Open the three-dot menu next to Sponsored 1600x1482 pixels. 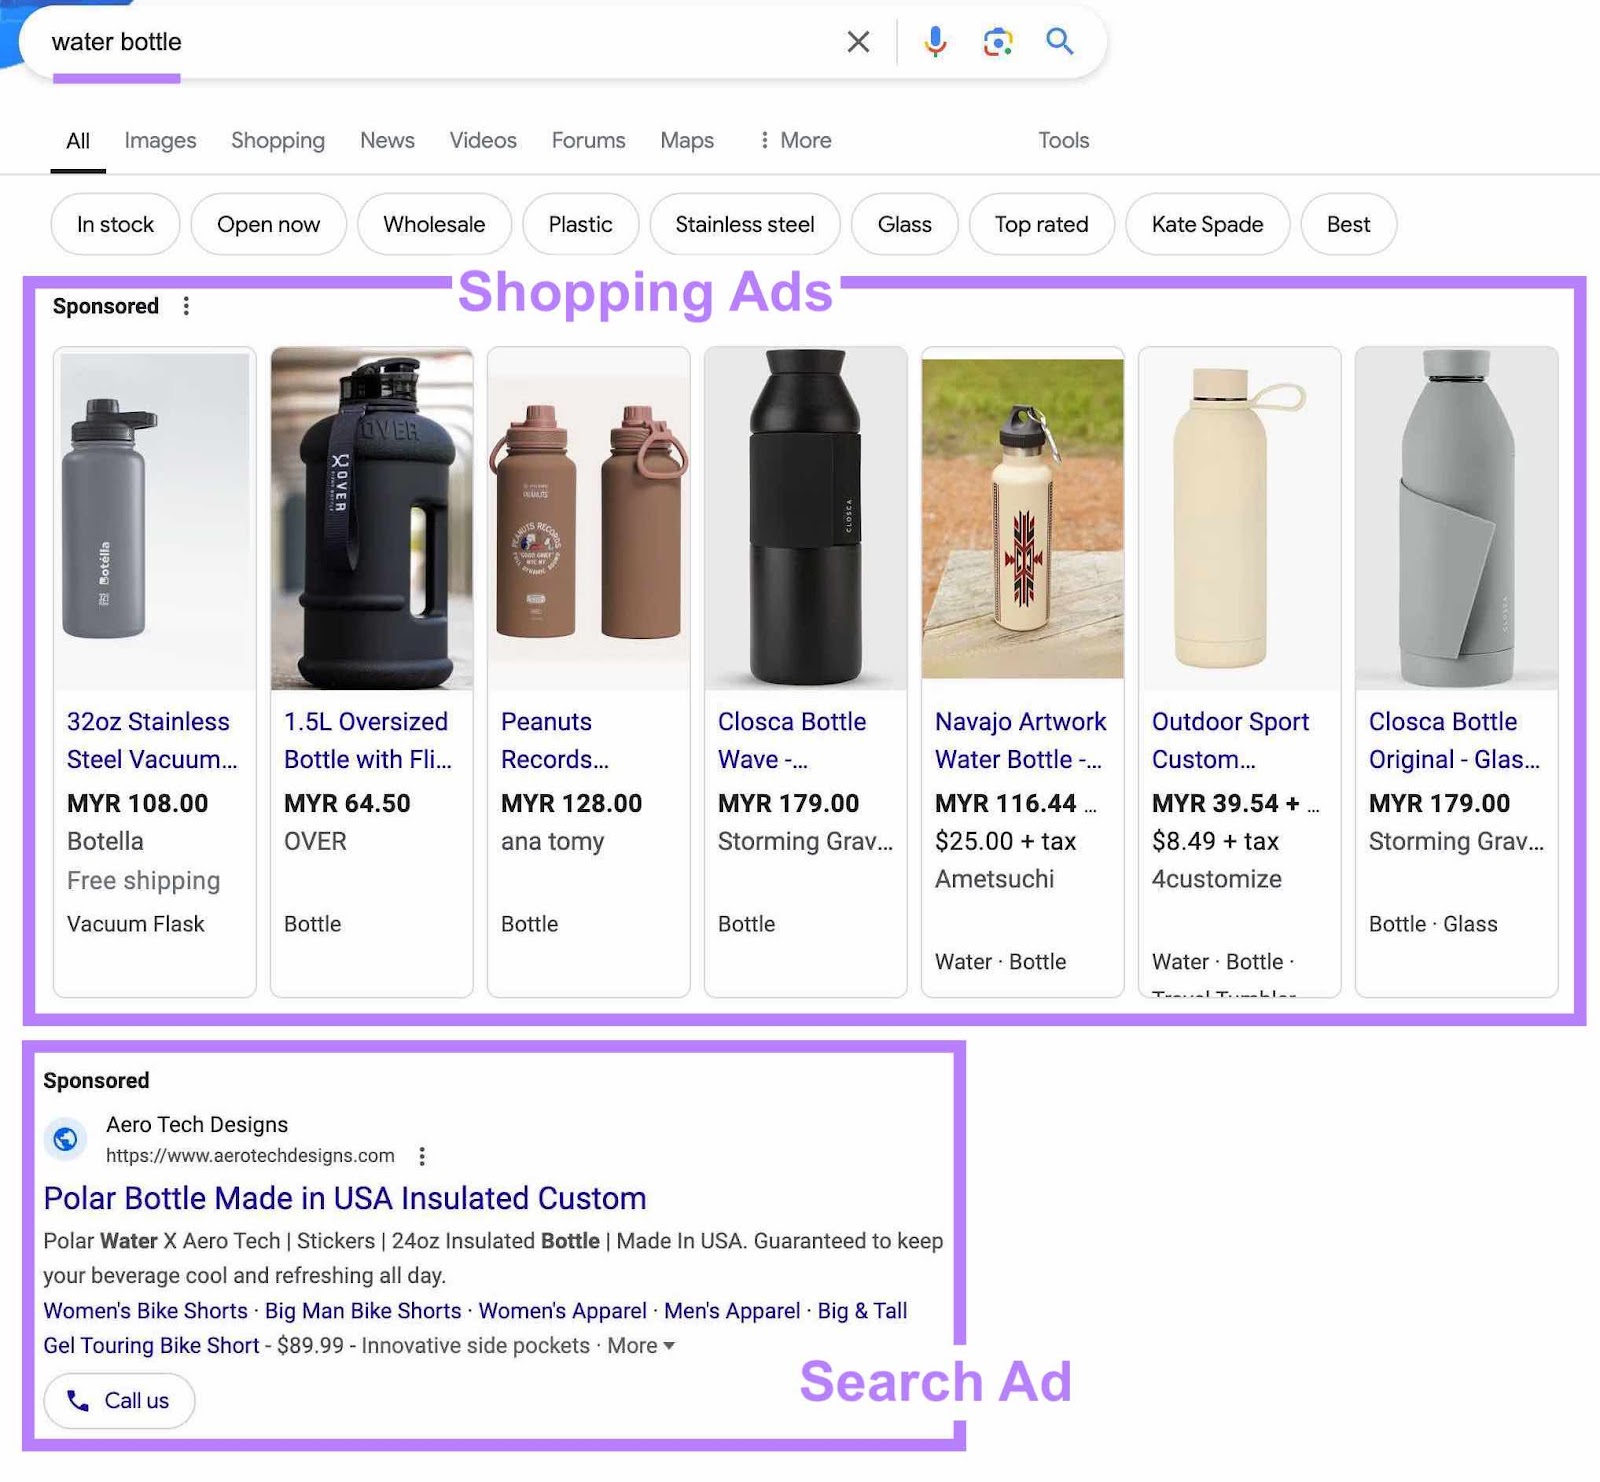pyautogui.click(x=186, y=307)
